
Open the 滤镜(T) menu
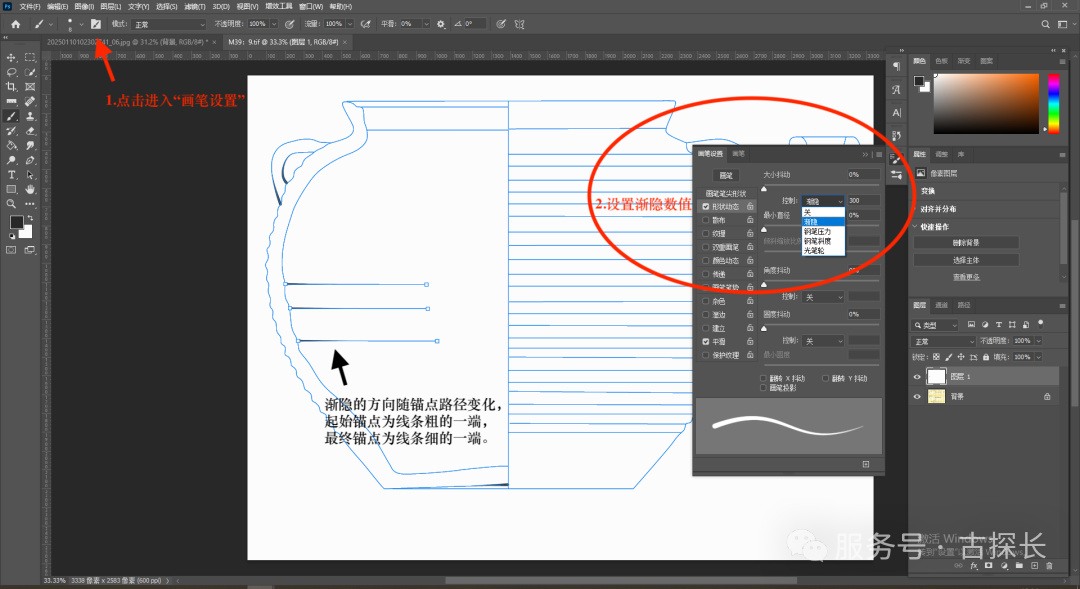(195, 6)
